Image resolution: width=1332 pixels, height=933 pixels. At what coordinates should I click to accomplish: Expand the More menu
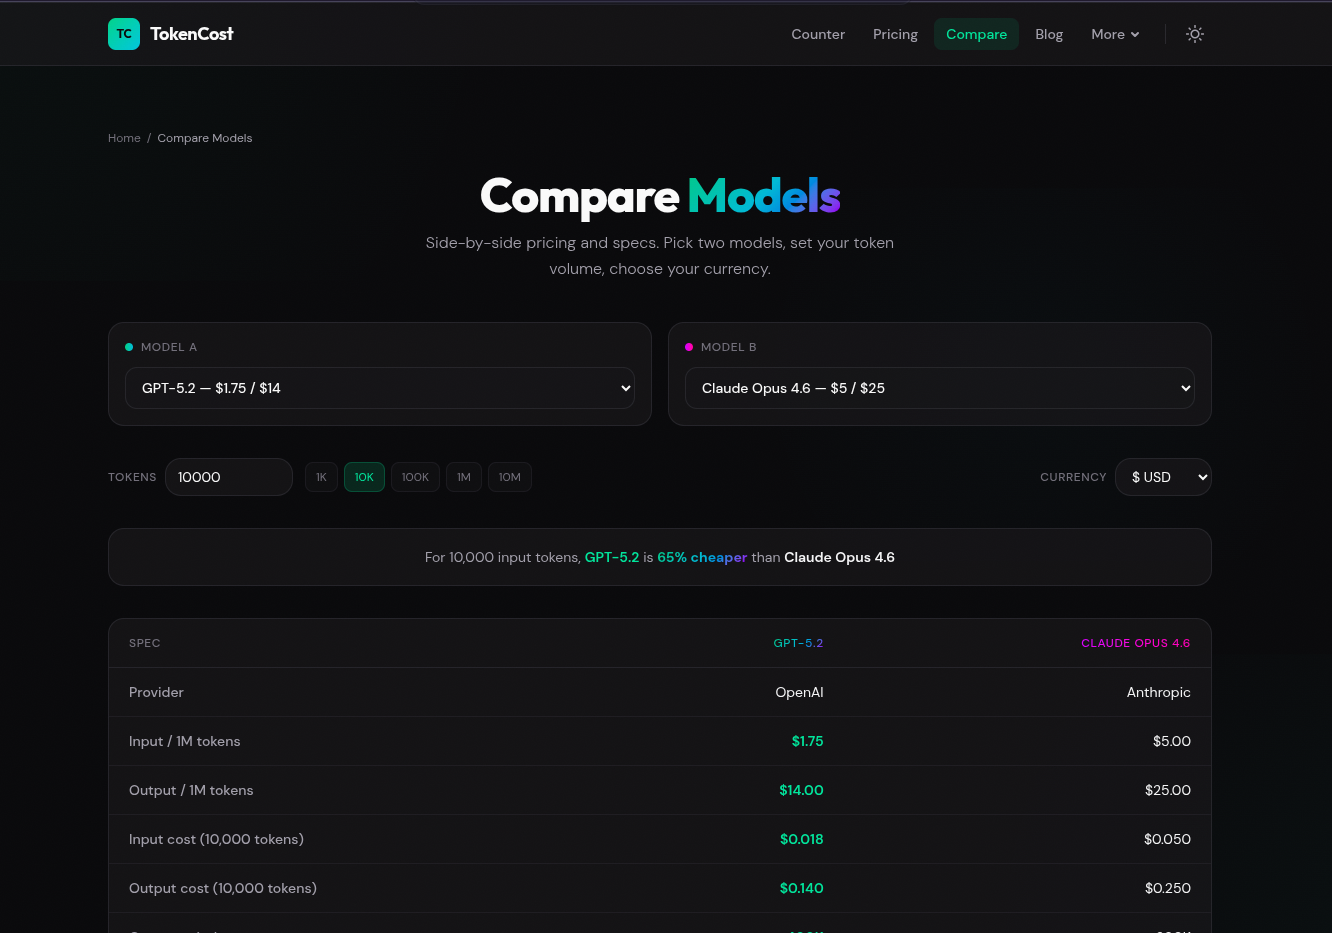point(1115,34)
